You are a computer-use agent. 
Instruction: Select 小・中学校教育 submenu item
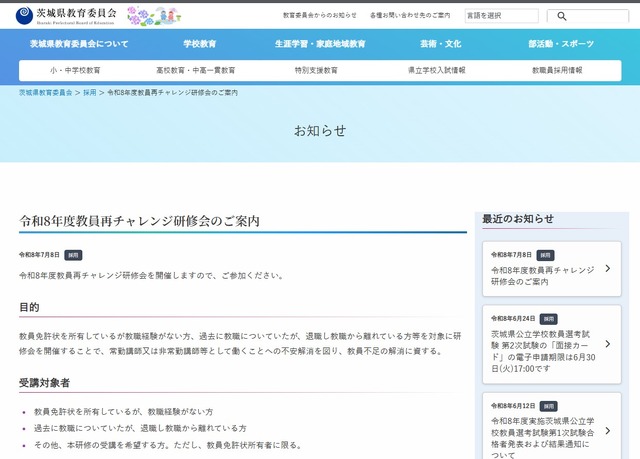tap(75, 70)
